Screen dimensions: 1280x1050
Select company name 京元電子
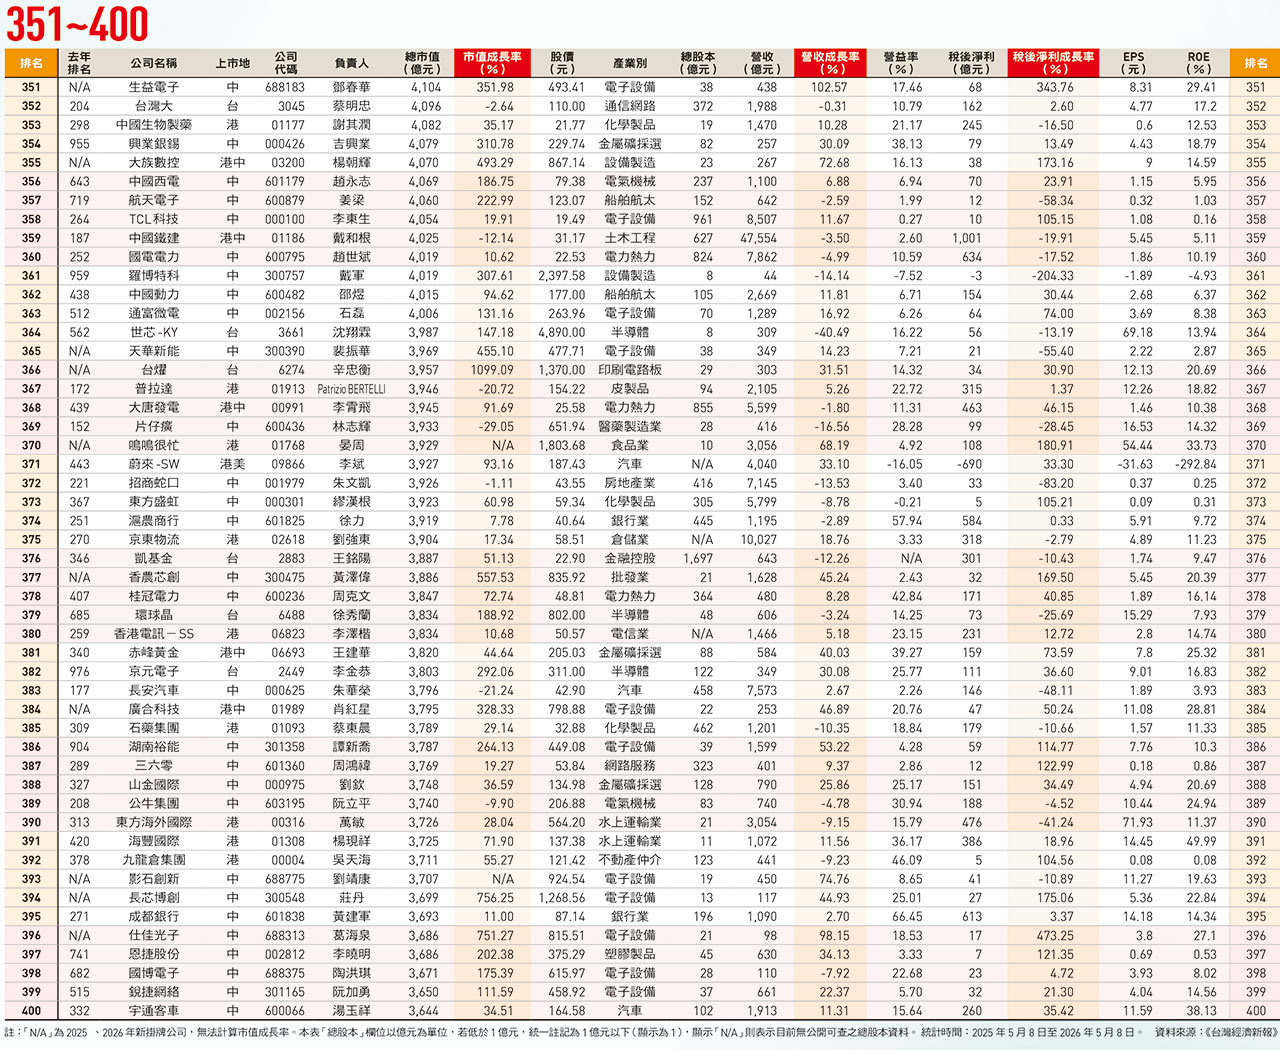(x=154, y=671)
